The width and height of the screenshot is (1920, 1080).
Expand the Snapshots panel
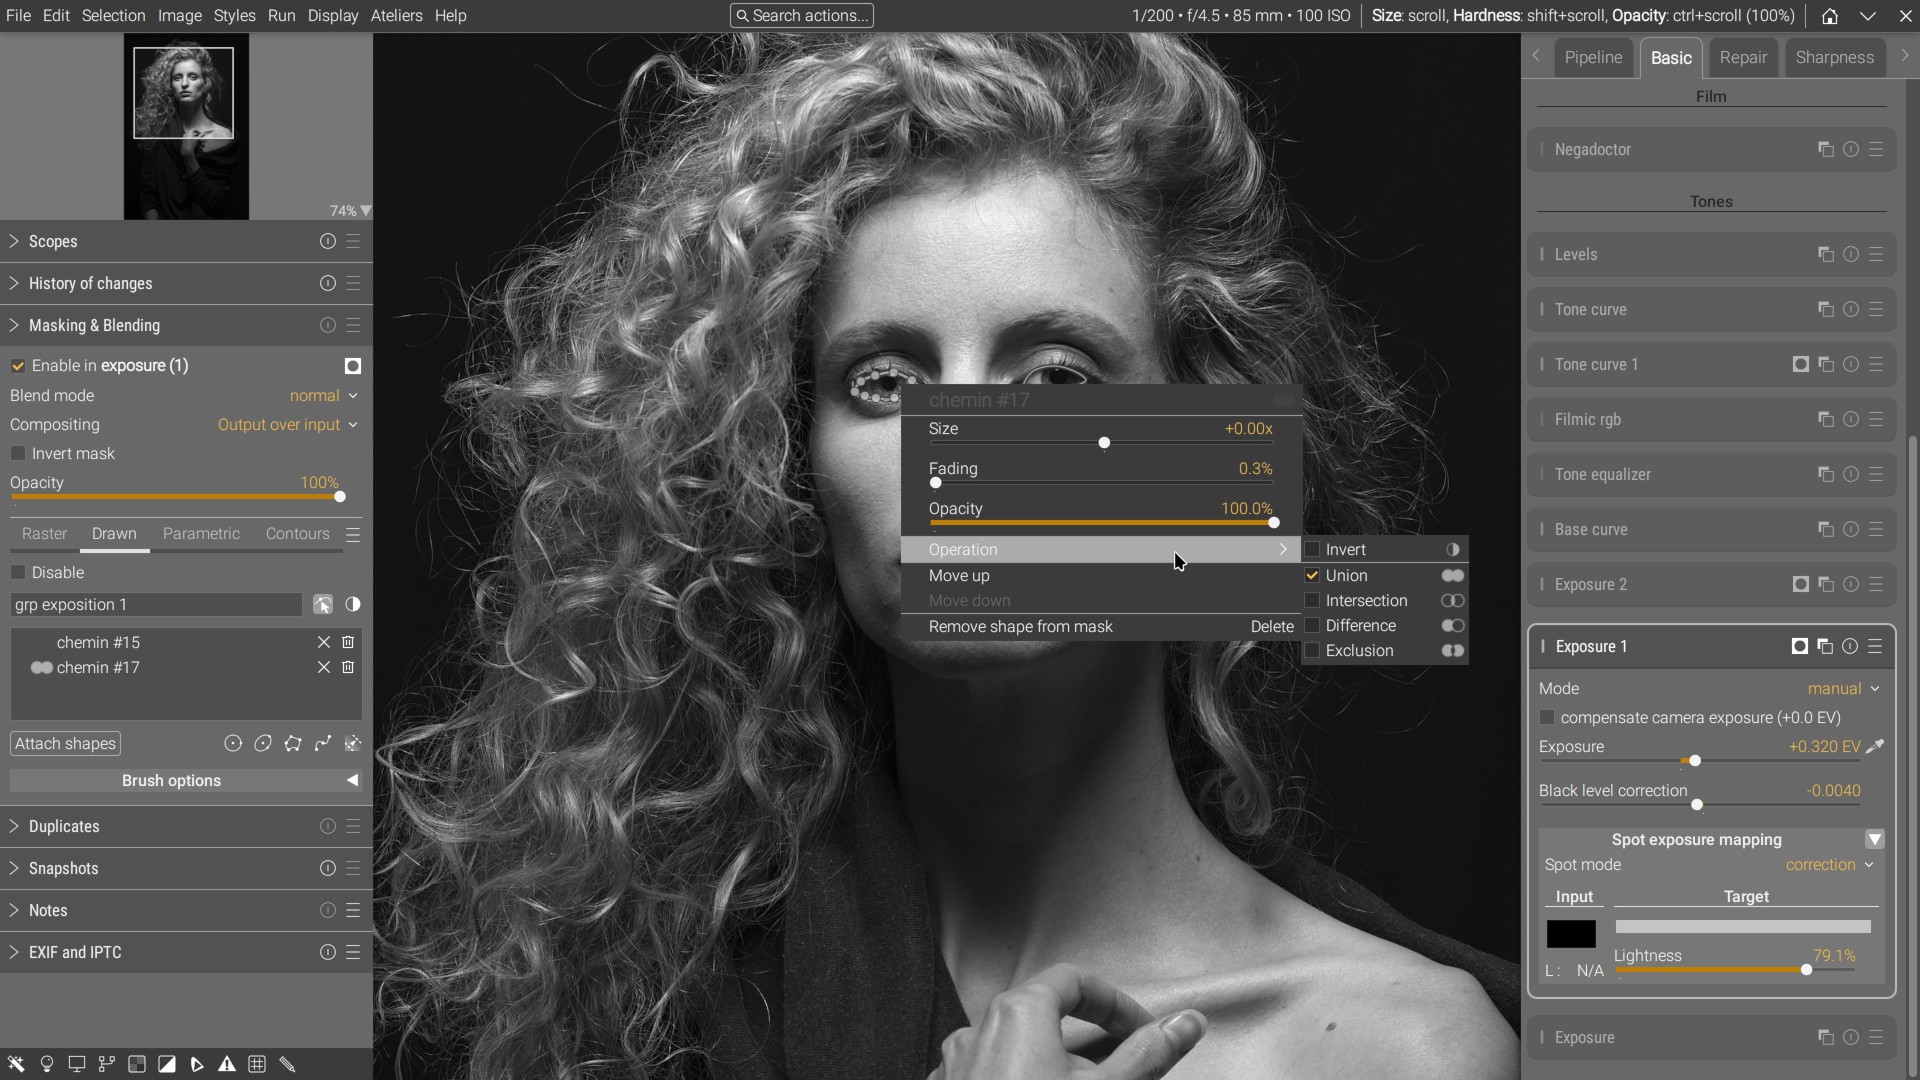click(14, 868)
